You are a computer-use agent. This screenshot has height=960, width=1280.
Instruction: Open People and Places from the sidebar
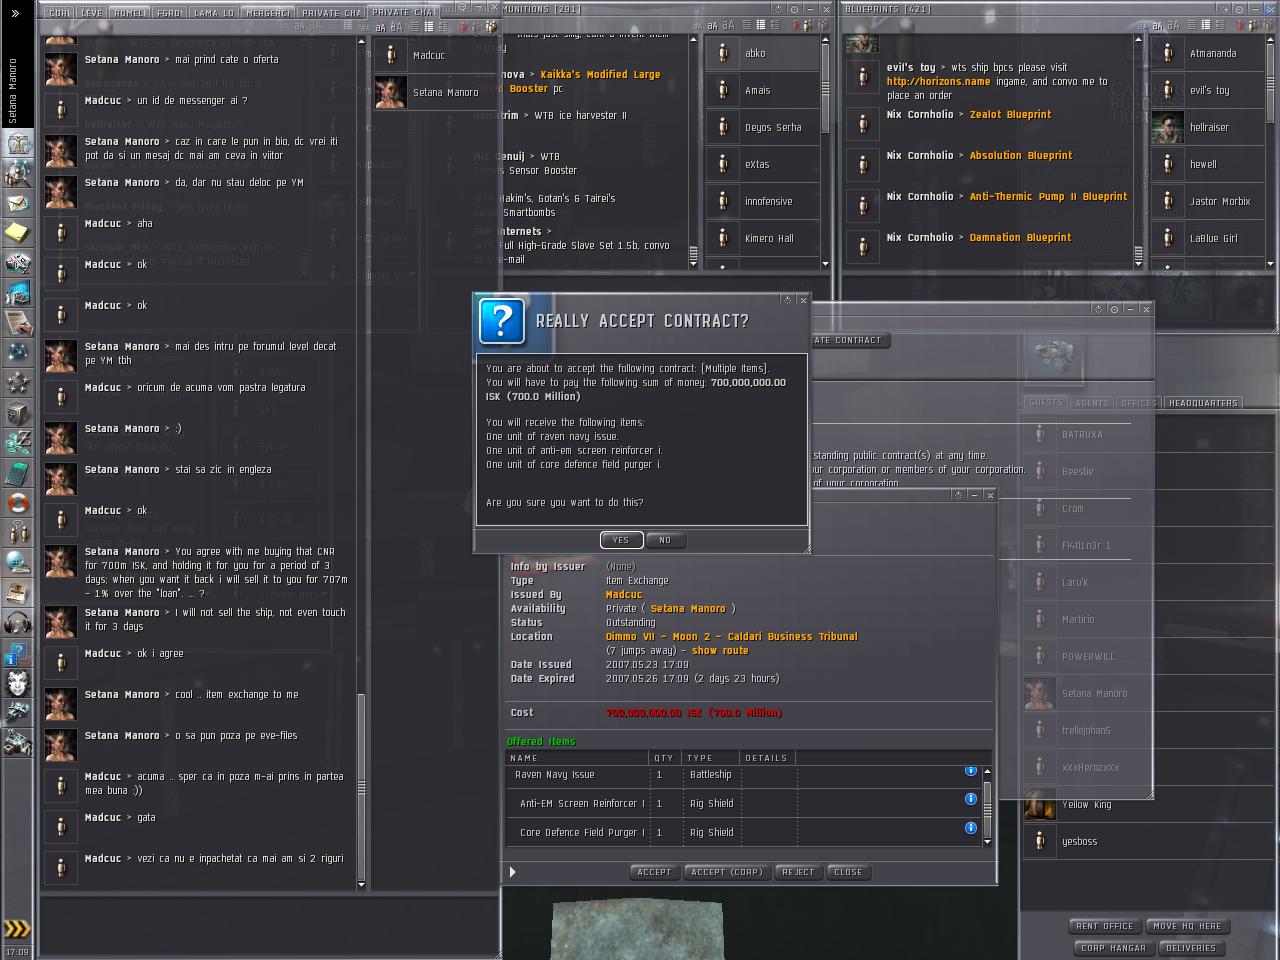point(17,174)
